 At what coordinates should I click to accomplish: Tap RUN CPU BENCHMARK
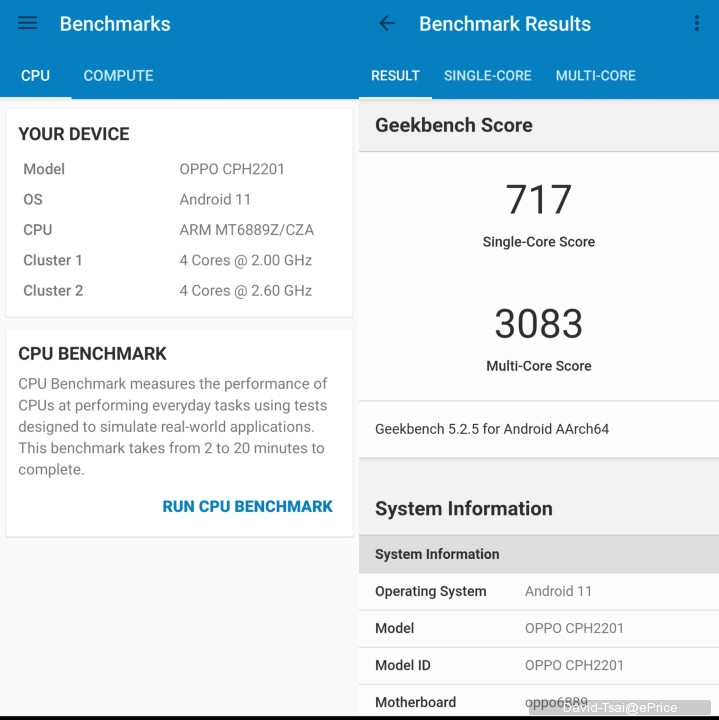[247, 506]
